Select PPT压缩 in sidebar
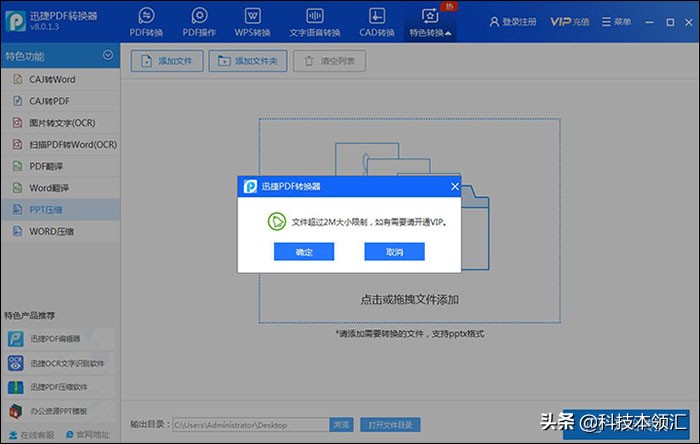The image size is (700, 444). click(x=60, y=210)
